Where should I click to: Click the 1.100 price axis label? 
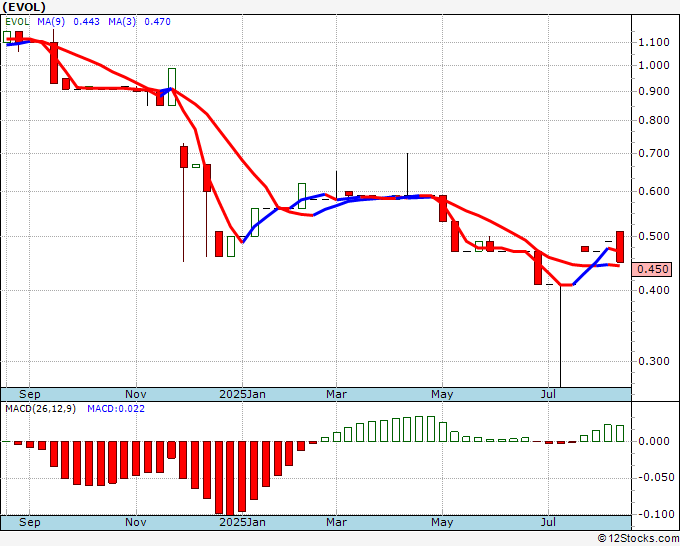[x=654, y=43]
